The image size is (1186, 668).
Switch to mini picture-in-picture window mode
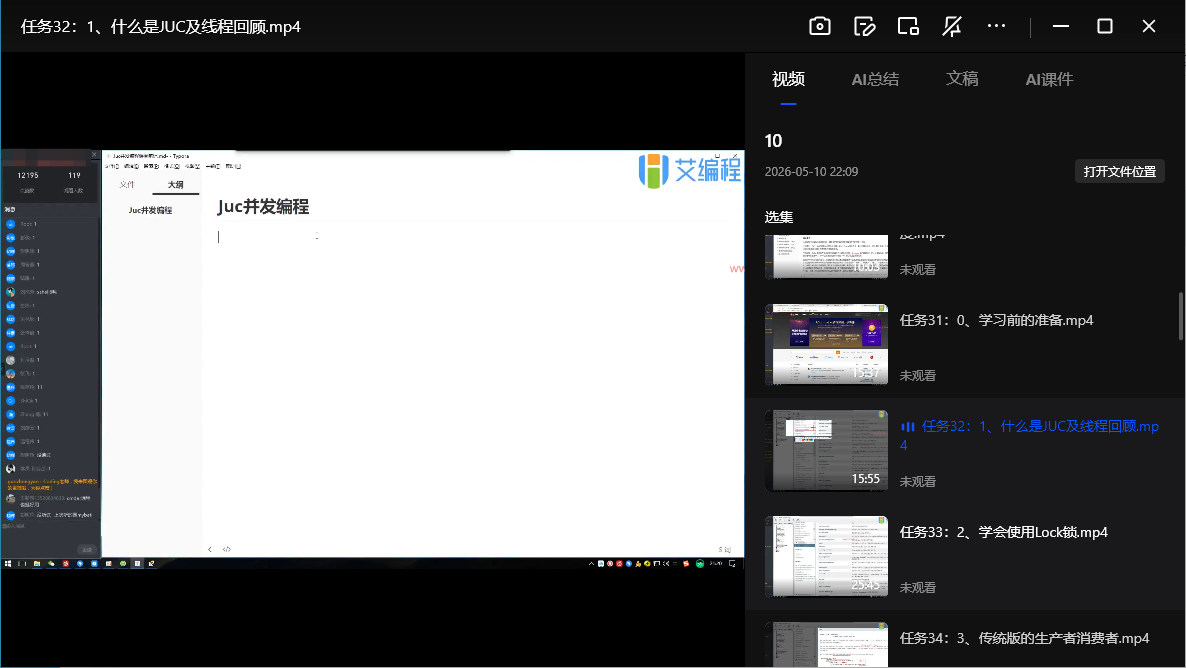[x=908, y=26]
